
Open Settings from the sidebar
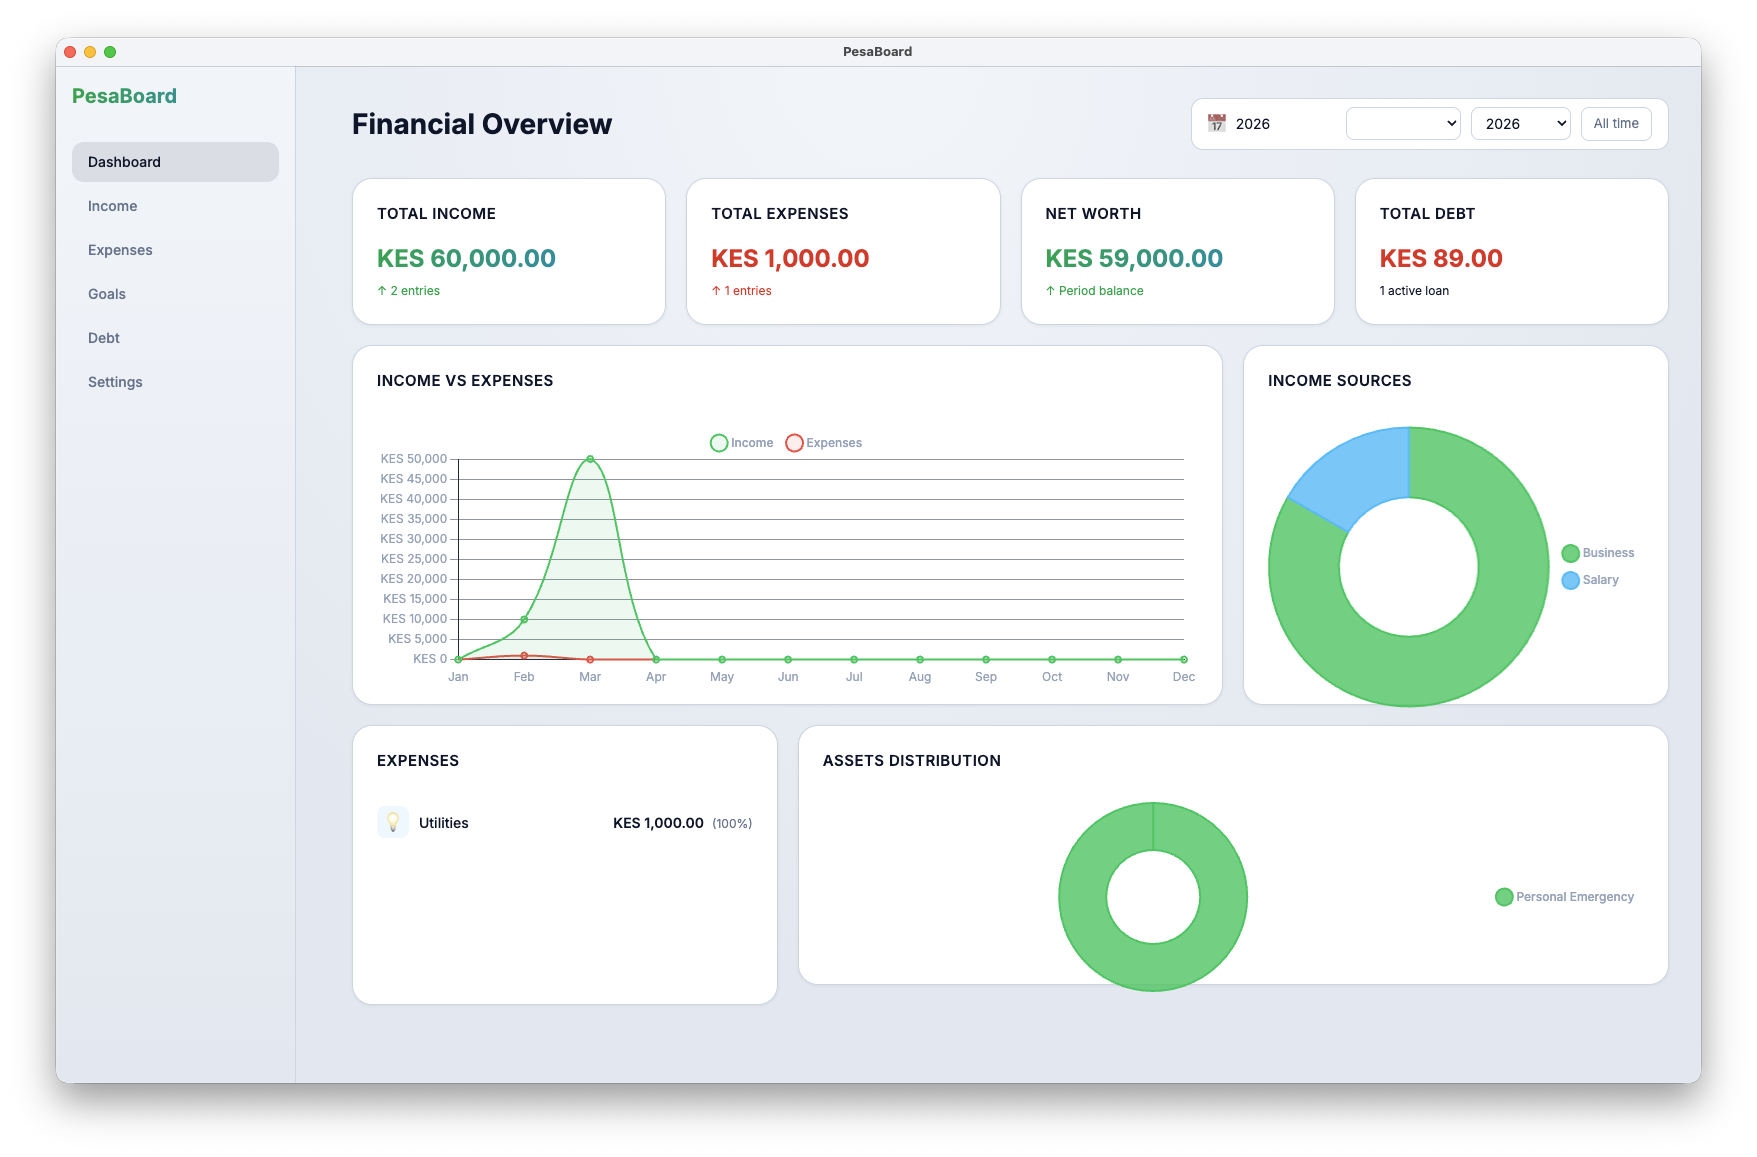point(115,382)
